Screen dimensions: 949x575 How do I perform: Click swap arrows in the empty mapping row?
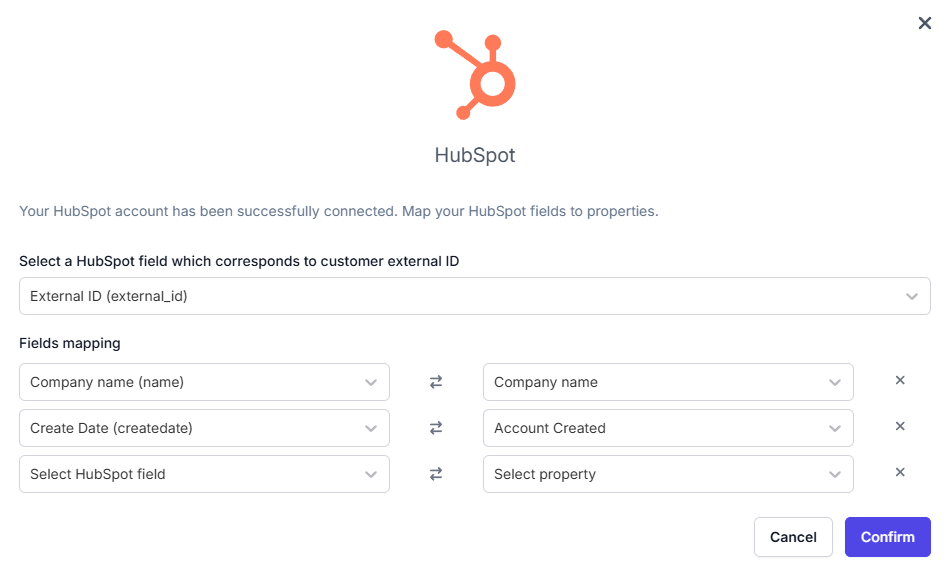436,474
